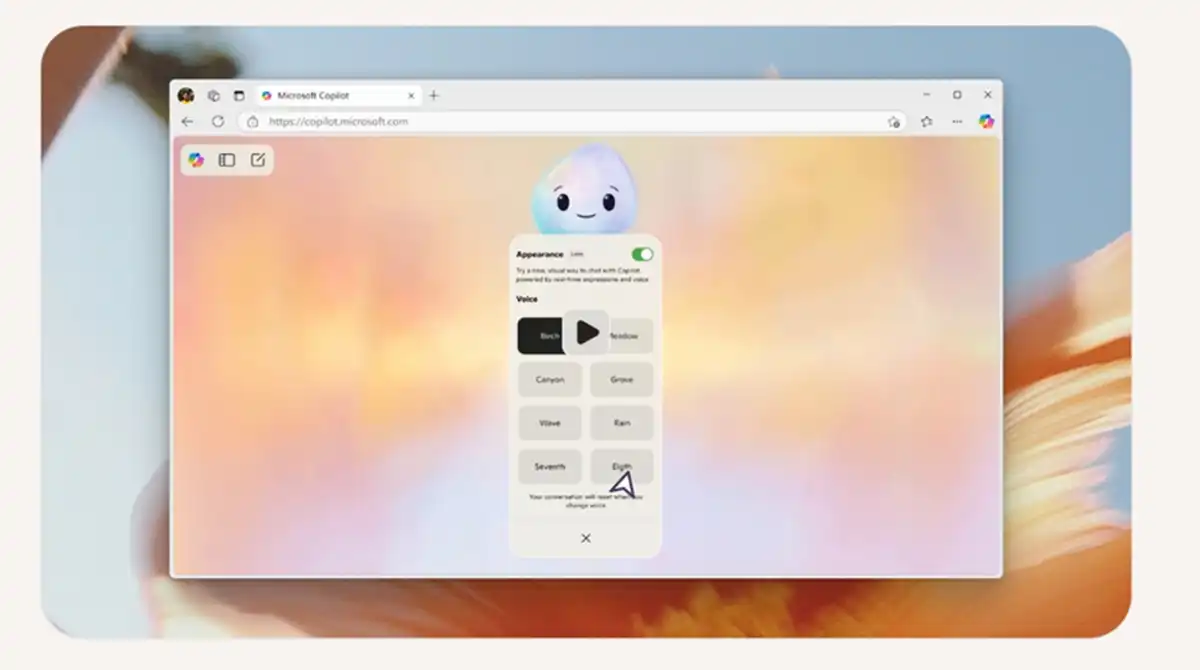The height and width of the screenshot is (670, 1200).
Task: Start a new chat with compose icon
Action: coord(258,160)
